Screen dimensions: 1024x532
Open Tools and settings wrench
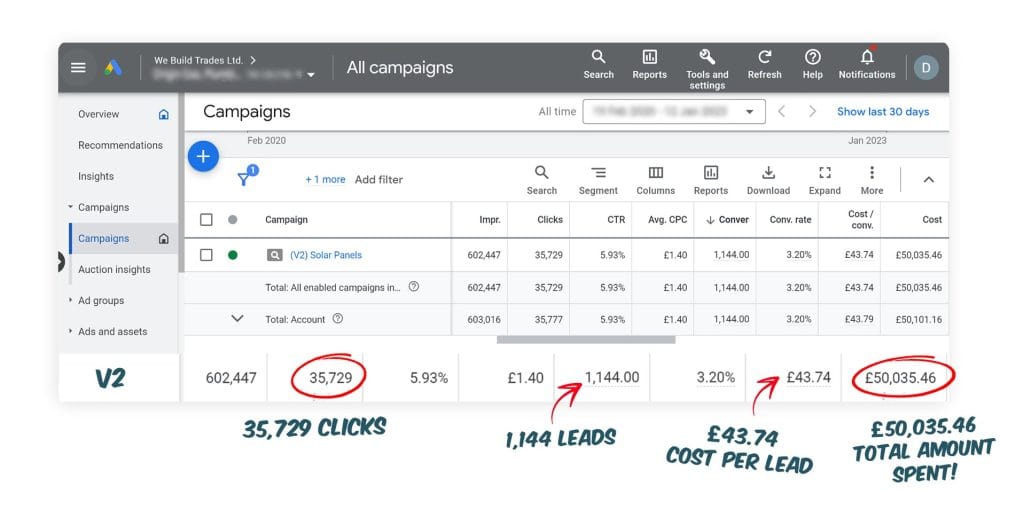[x=707, y=58]
